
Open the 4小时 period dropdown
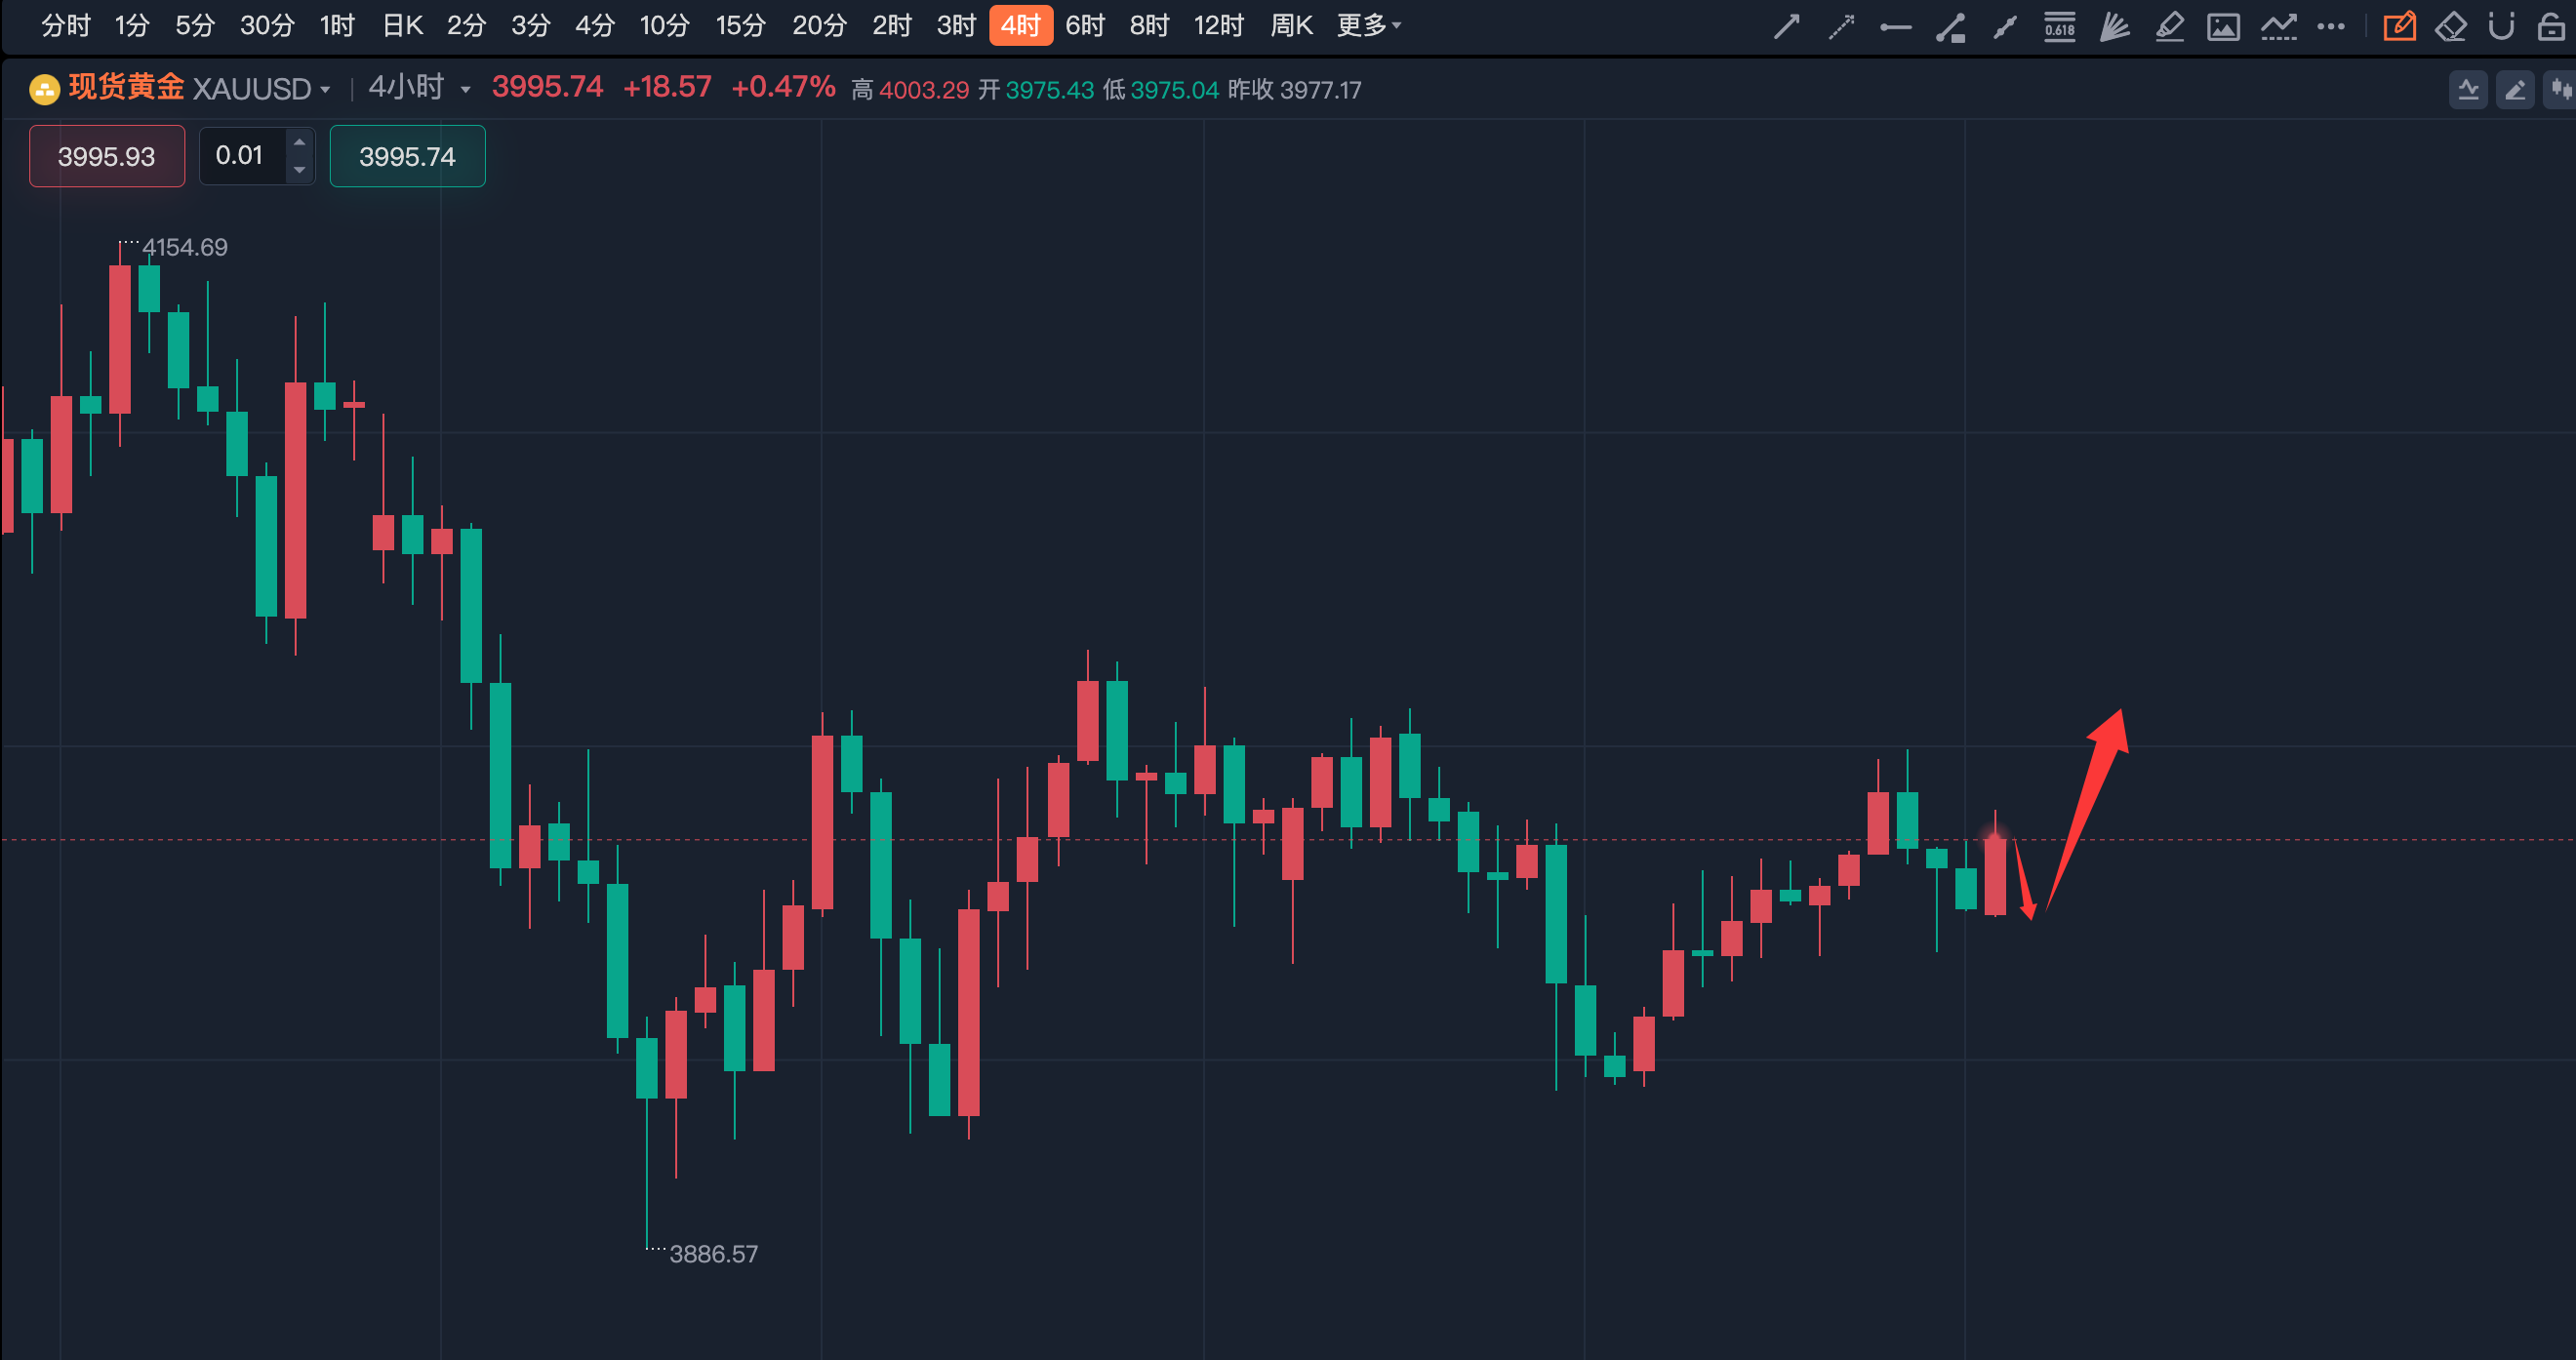(x=418, y=88)
